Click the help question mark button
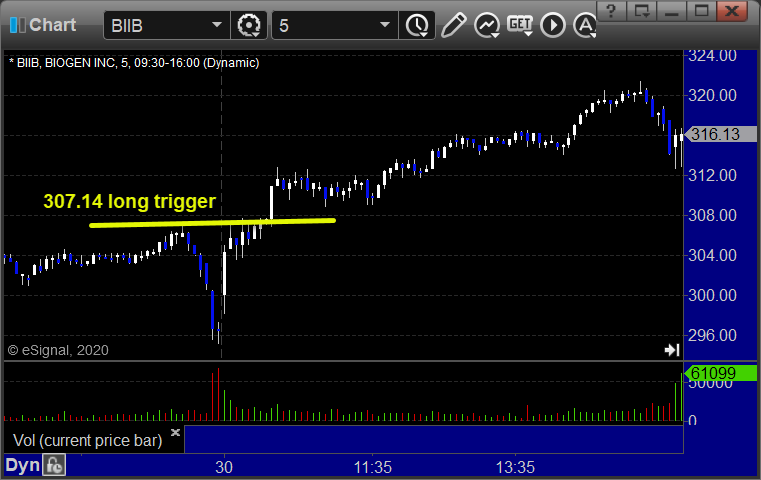 coord(612,11)
